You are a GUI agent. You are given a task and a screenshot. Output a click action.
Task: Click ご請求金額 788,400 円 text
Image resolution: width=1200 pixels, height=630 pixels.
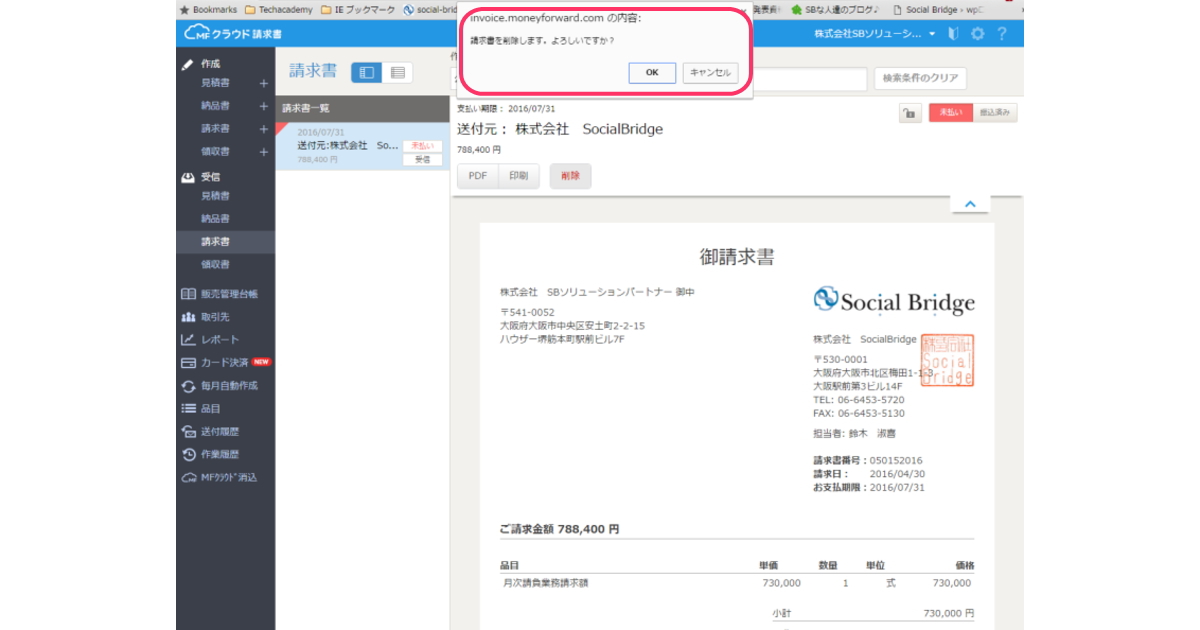tap(559, 528)
